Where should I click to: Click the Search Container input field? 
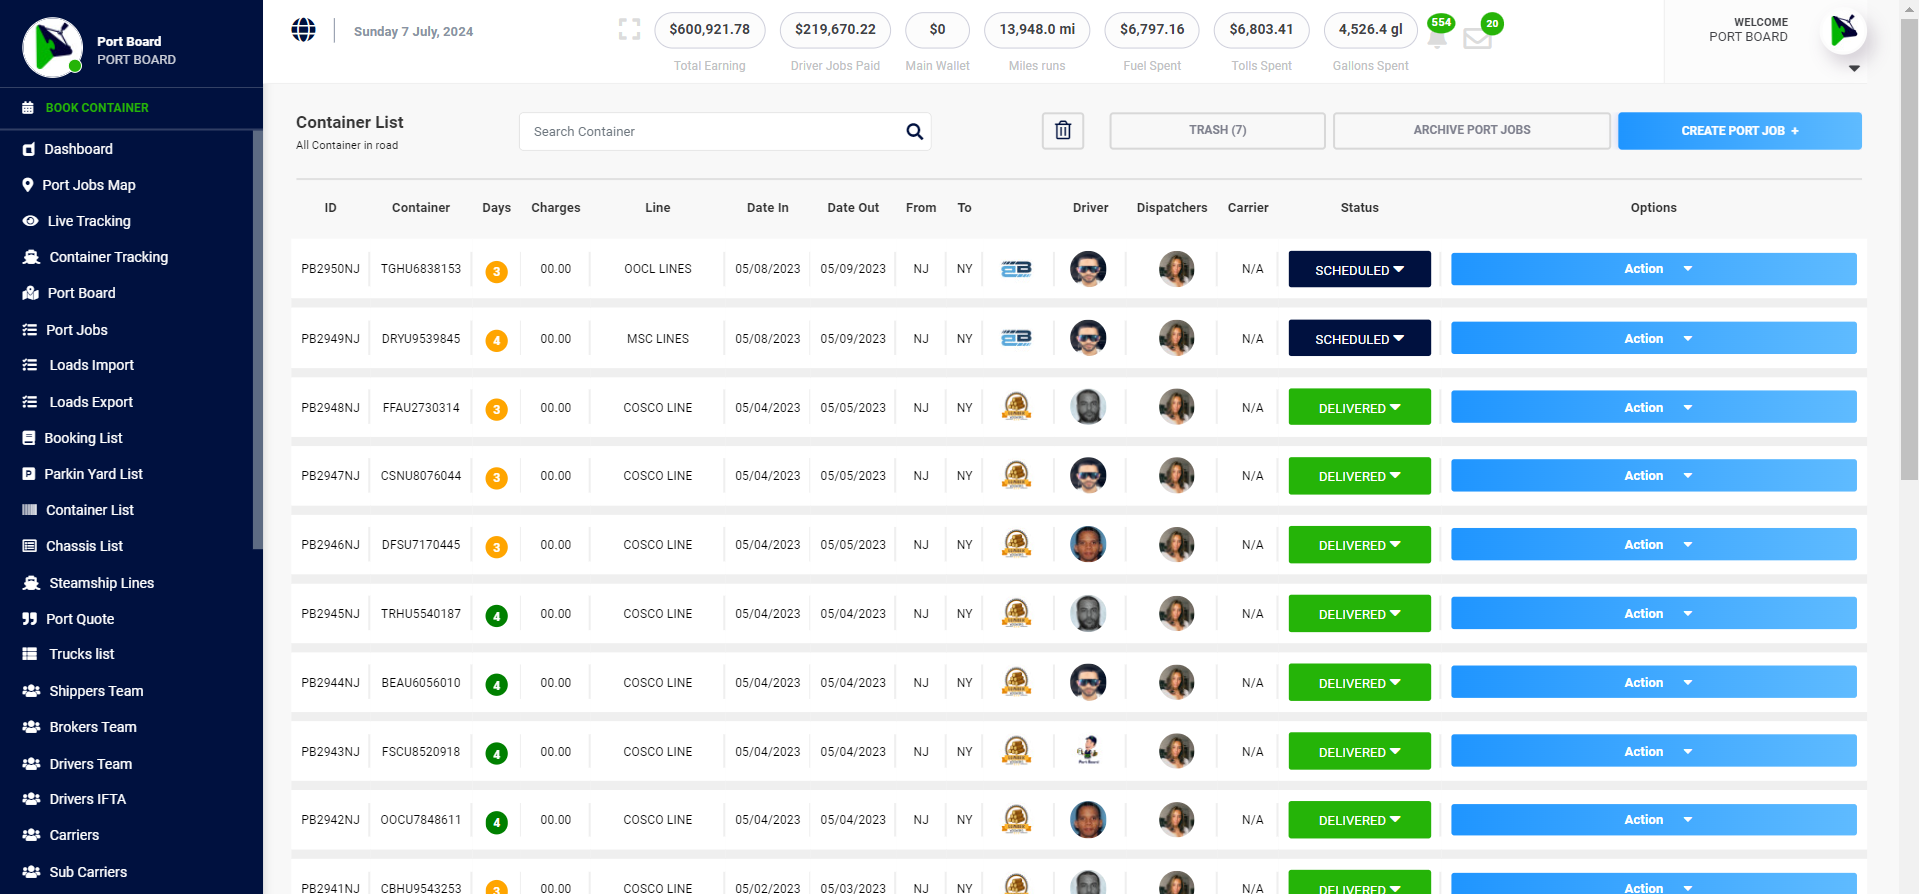click(x=710, y=132)
